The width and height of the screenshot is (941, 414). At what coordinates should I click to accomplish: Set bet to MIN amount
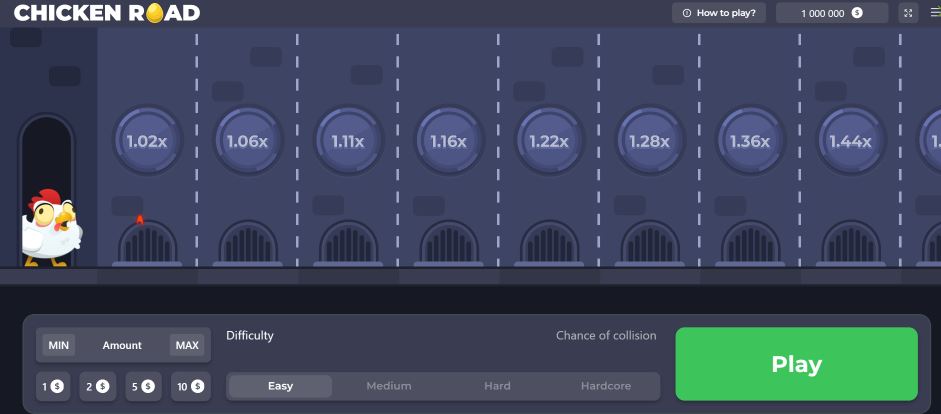[59, 345]
